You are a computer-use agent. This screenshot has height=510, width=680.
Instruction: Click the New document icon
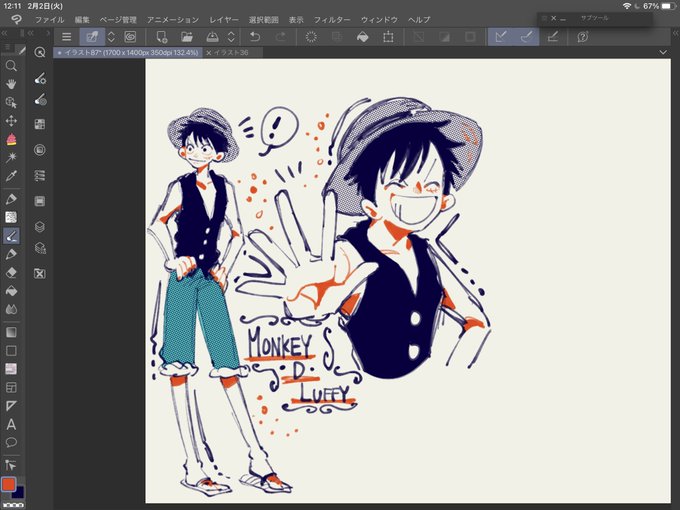tap(162, 37)
